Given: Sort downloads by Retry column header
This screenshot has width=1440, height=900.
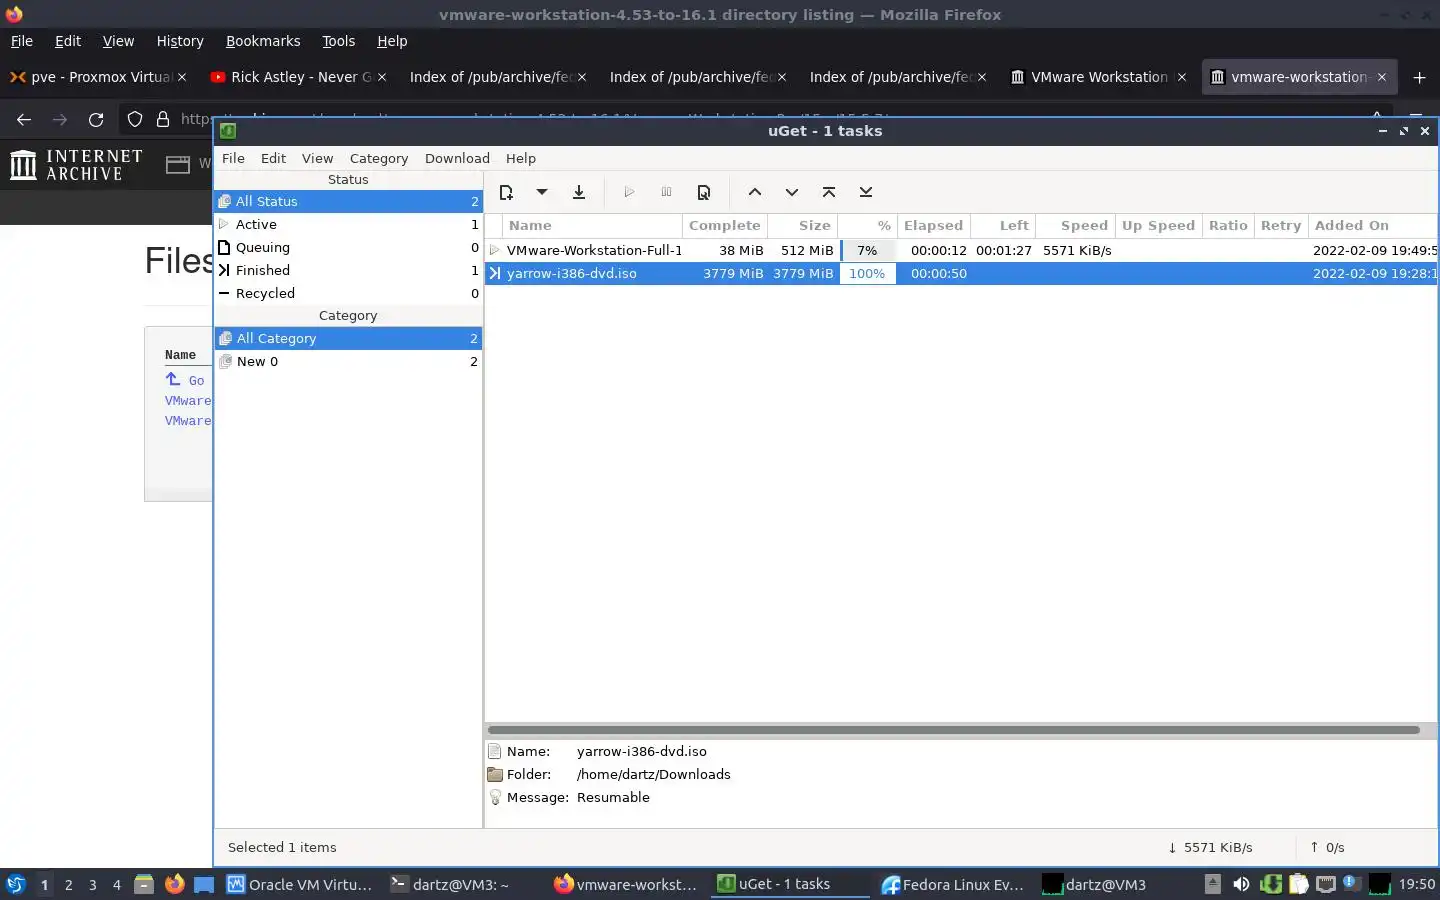Looking at the screenshot, I should click(1281, 225).
